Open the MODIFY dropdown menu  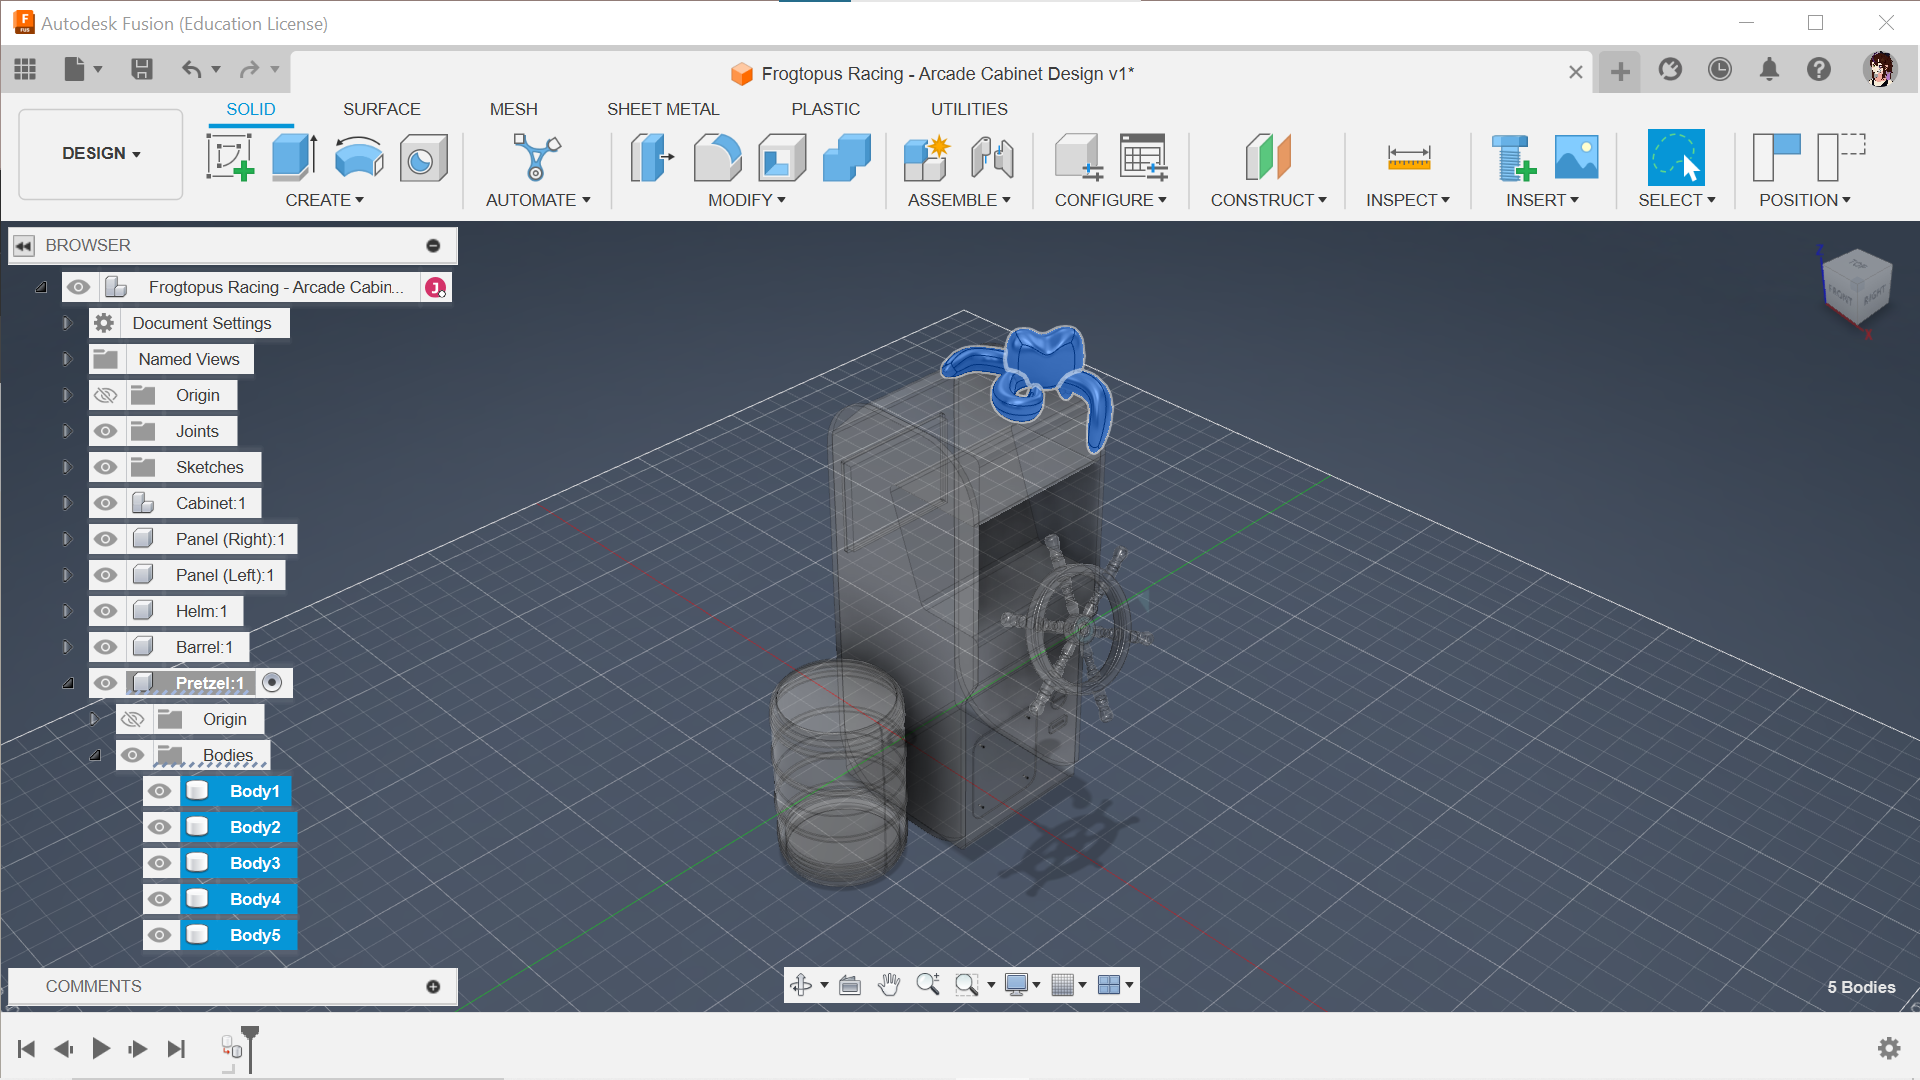click(746, 200)
